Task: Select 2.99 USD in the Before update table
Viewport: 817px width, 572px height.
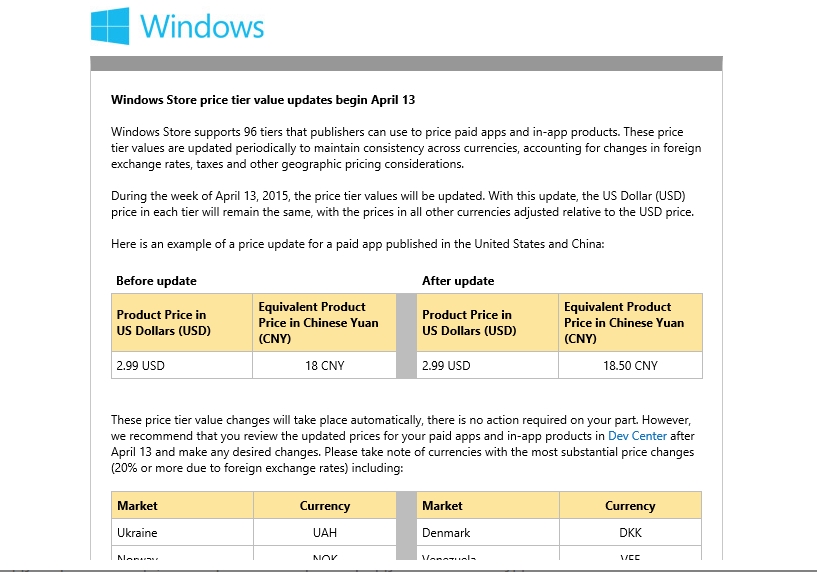Action: 140,366
